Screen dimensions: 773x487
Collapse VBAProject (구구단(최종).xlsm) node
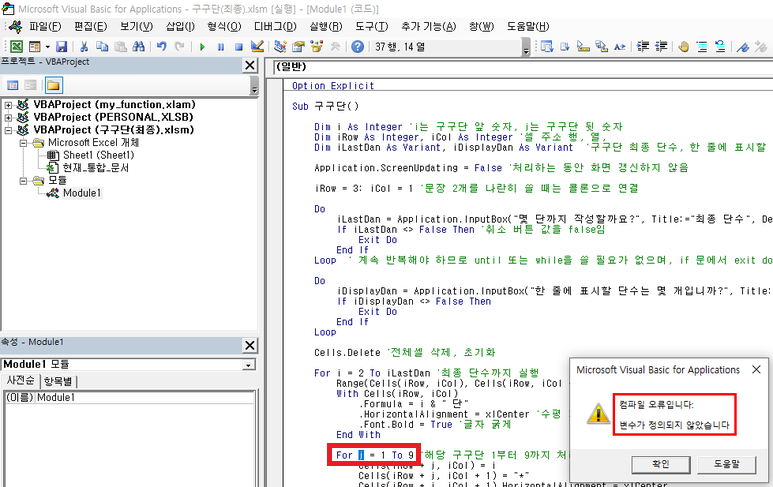pos(8,130)
